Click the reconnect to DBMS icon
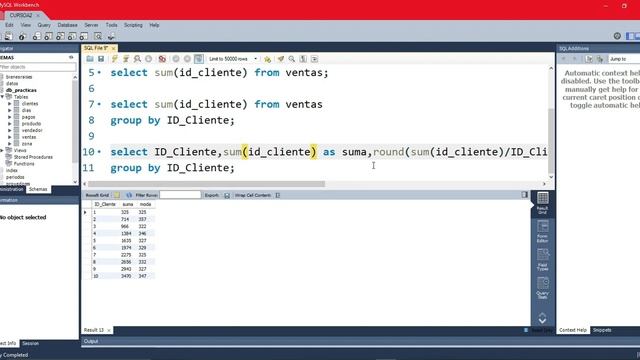The image size is (640, 360). (x=111, y=37)
